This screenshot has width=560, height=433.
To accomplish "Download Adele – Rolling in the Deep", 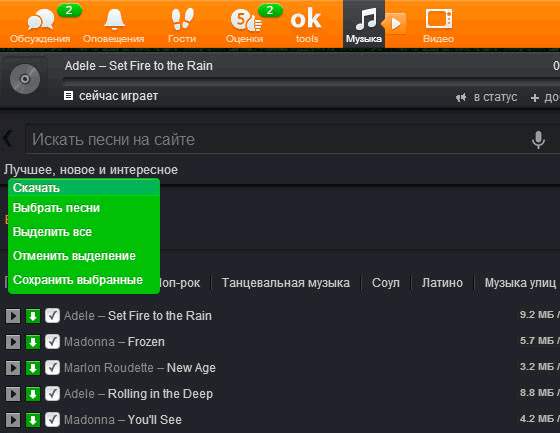I will (x=33, y=394).
